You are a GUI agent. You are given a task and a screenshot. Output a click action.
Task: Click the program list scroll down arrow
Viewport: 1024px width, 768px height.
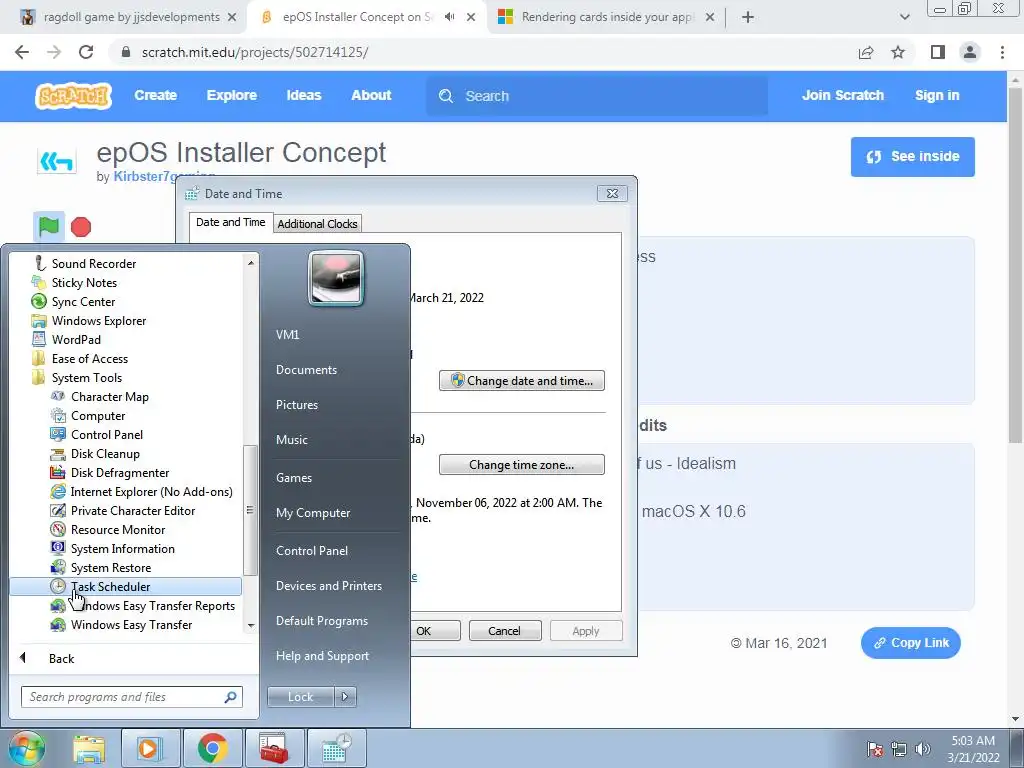(251, 626)
